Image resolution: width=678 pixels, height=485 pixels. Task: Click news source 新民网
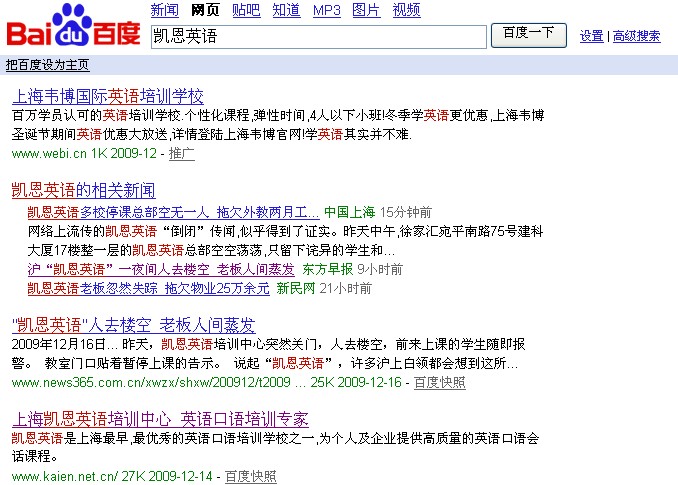pos(296,288)
